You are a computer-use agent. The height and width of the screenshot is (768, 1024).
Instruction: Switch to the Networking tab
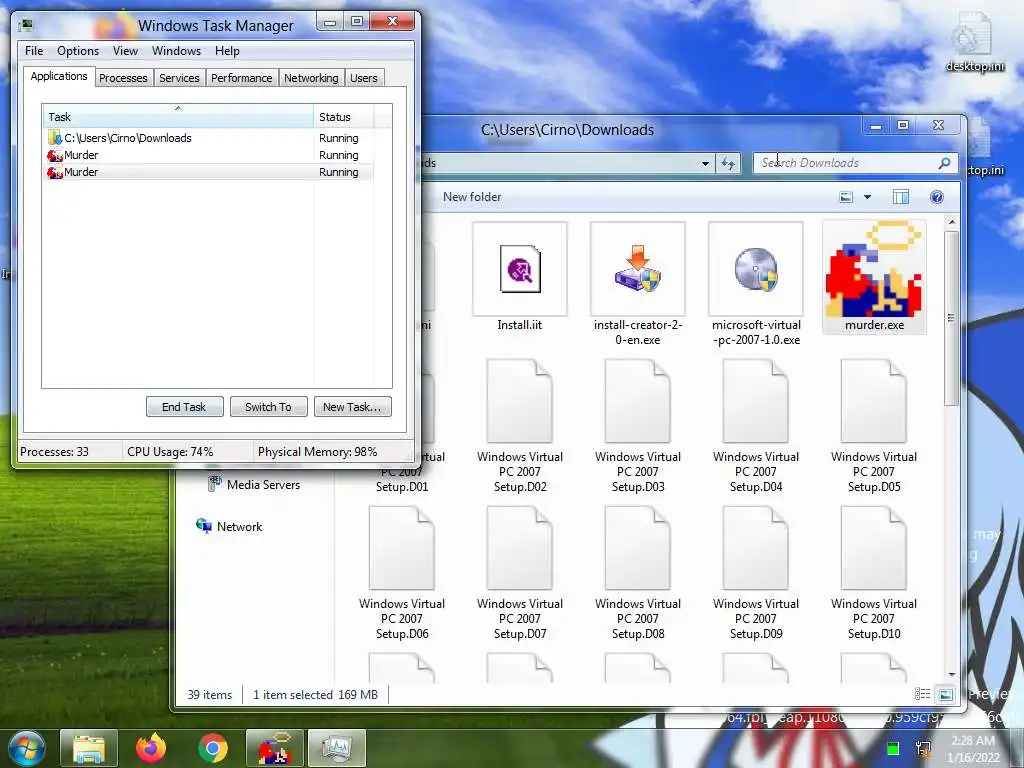point(311,78)
